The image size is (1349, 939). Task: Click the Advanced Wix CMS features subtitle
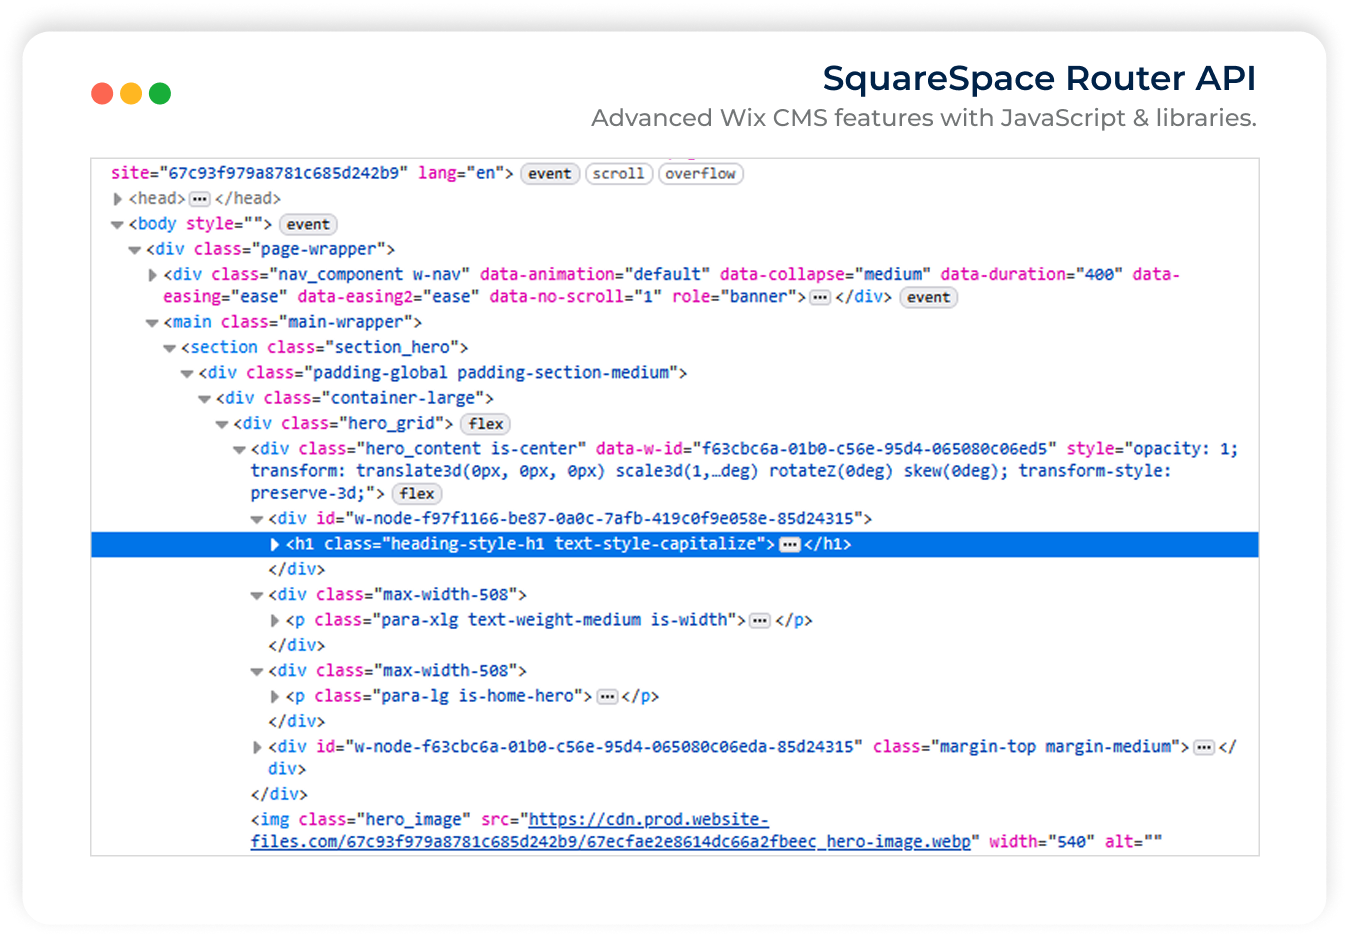click(923, 118)
